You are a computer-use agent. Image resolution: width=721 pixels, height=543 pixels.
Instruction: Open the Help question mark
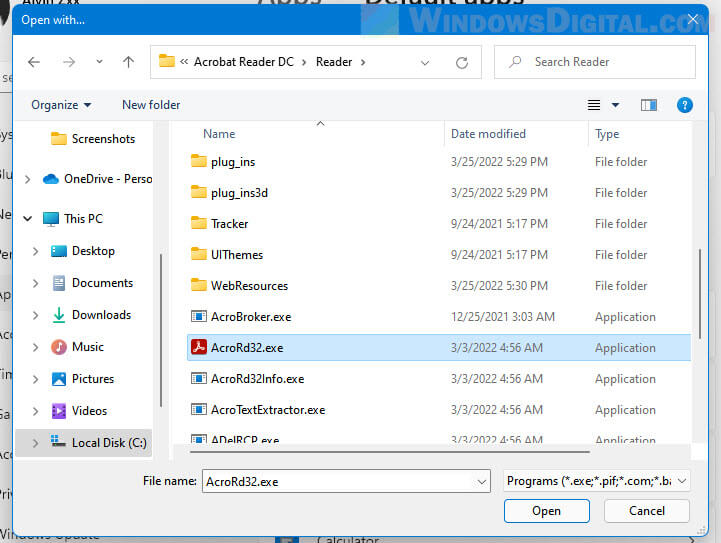[x=685, y=105]
